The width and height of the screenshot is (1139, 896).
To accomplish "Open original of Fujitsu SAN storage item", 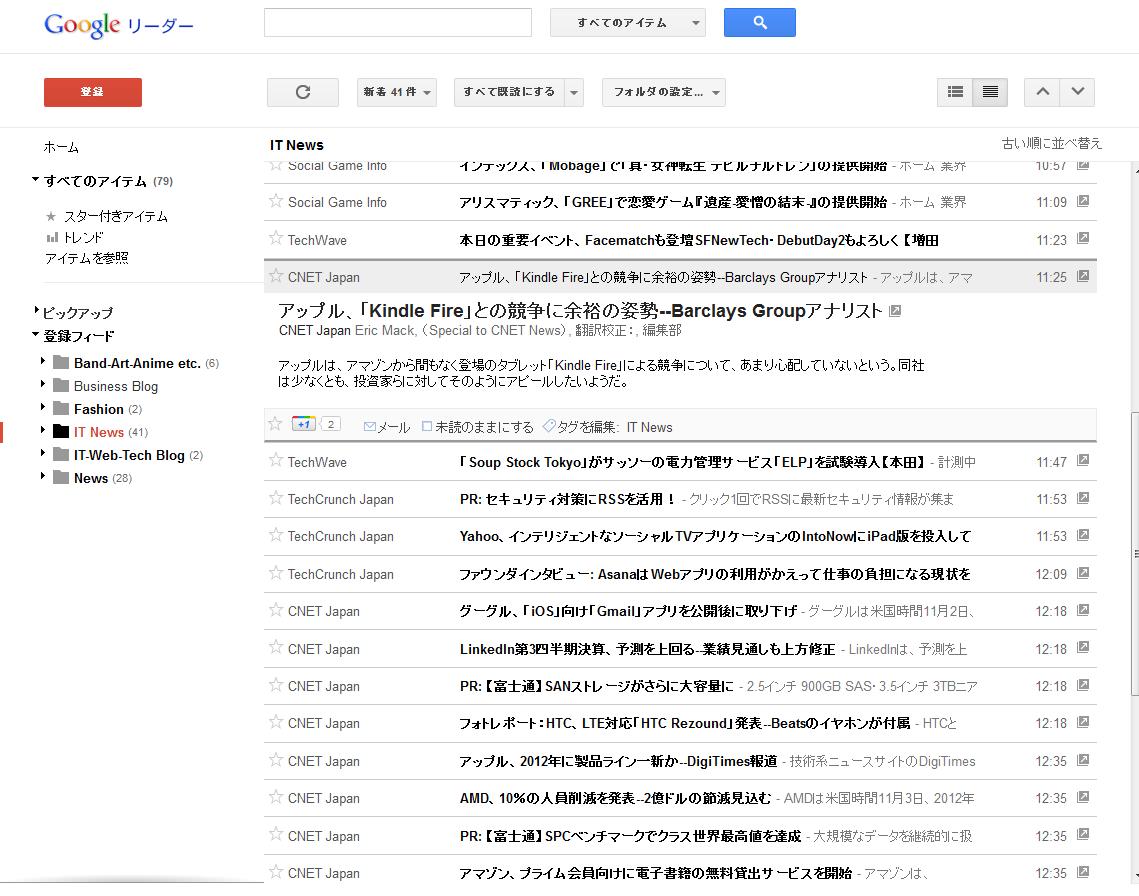I will point(1083,685).
